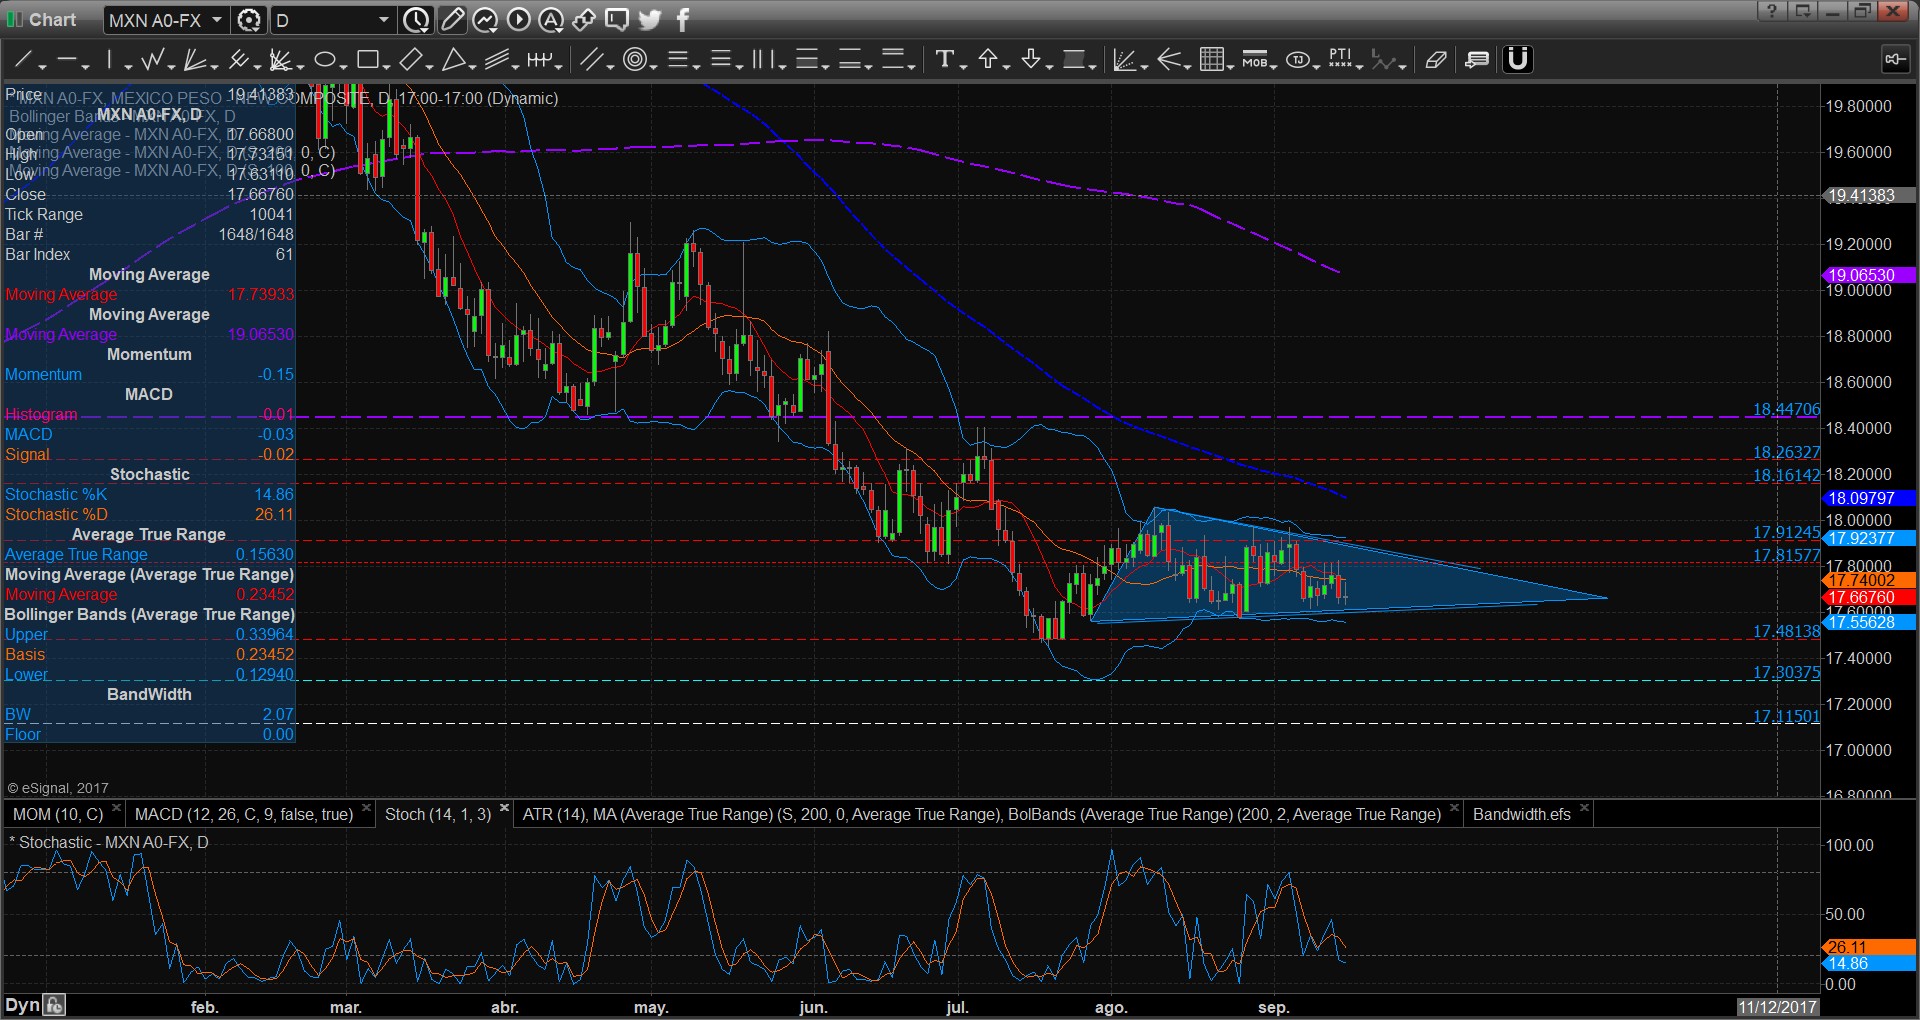The height and width of the screenshot is (1020, 1920).
Task: Select the fan lines tool
Action: click(x=195, y=60)
